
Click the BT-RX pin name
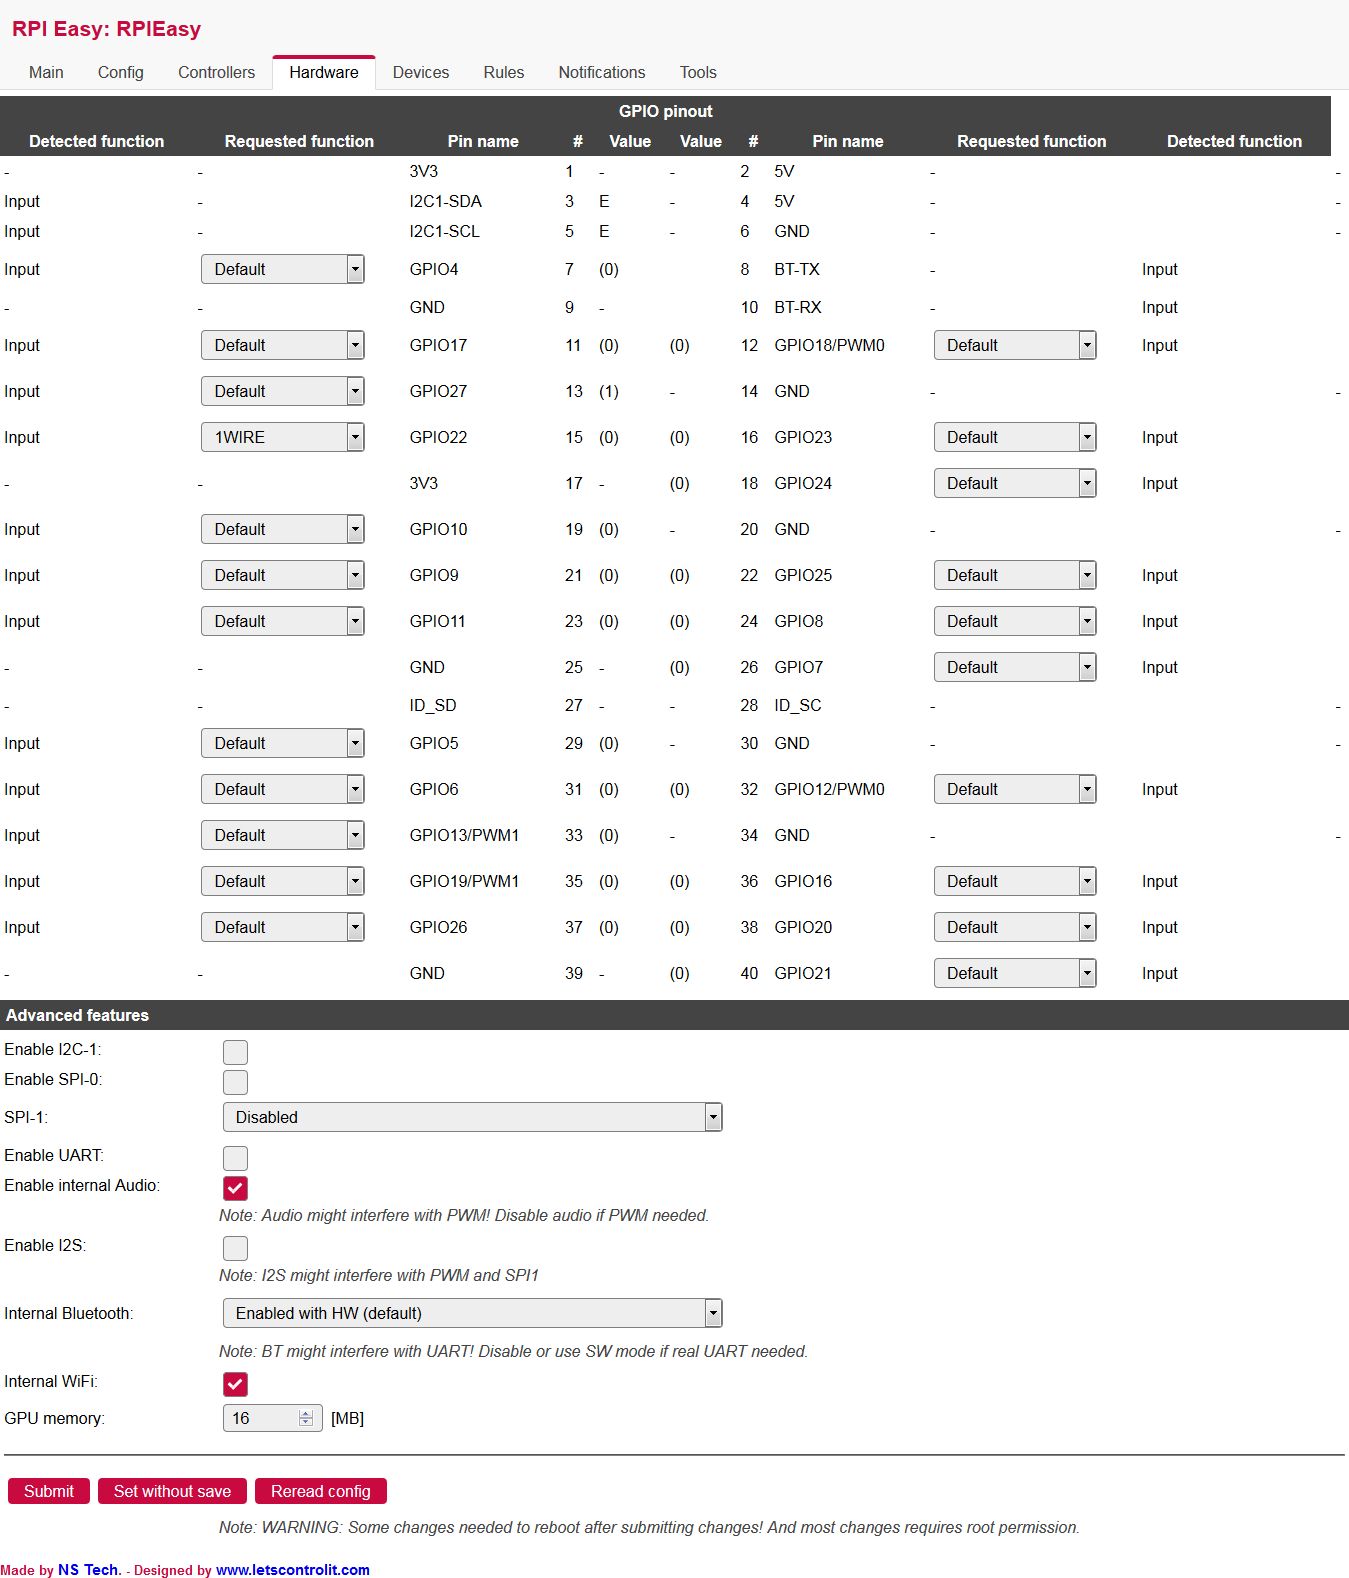(798, 307)
